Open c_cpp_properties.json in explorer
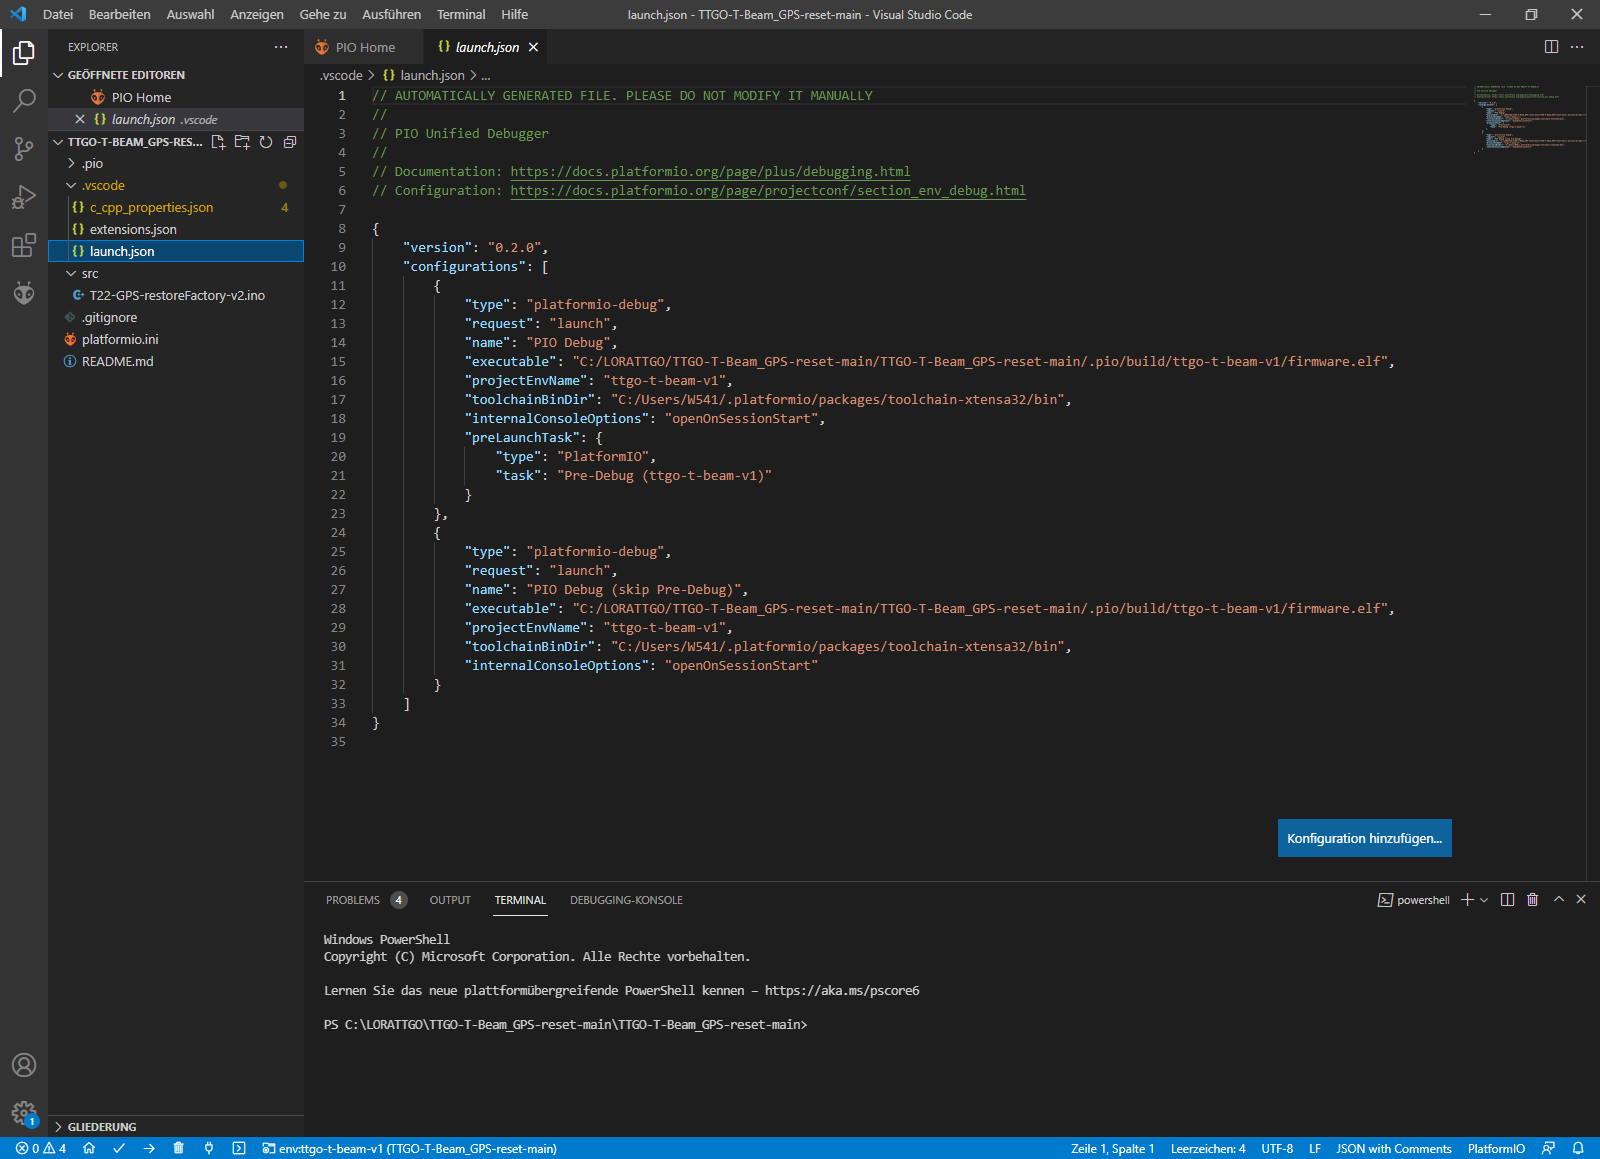Image resolution: width=1600 pixels, height=1159 pixels. pos(151,207)
